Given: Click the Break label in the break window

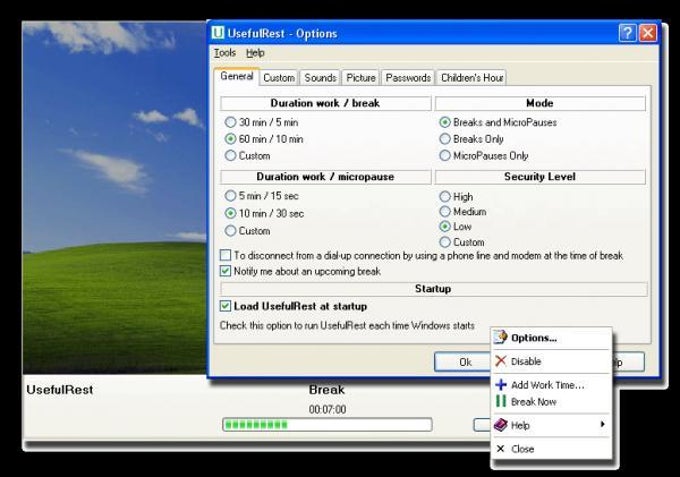Looking at the screenshot, I should coord(327,389).
